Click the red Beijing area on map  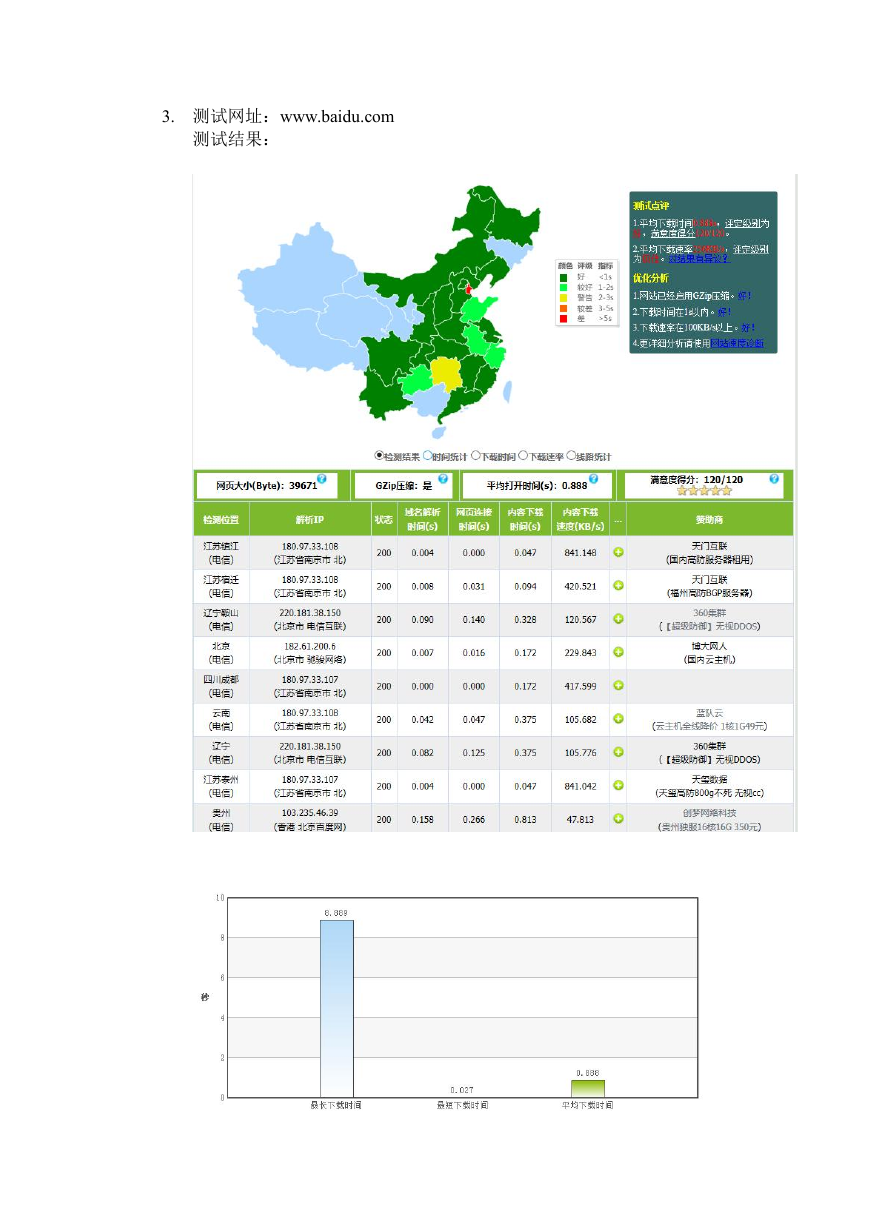(x=469, y=289)
